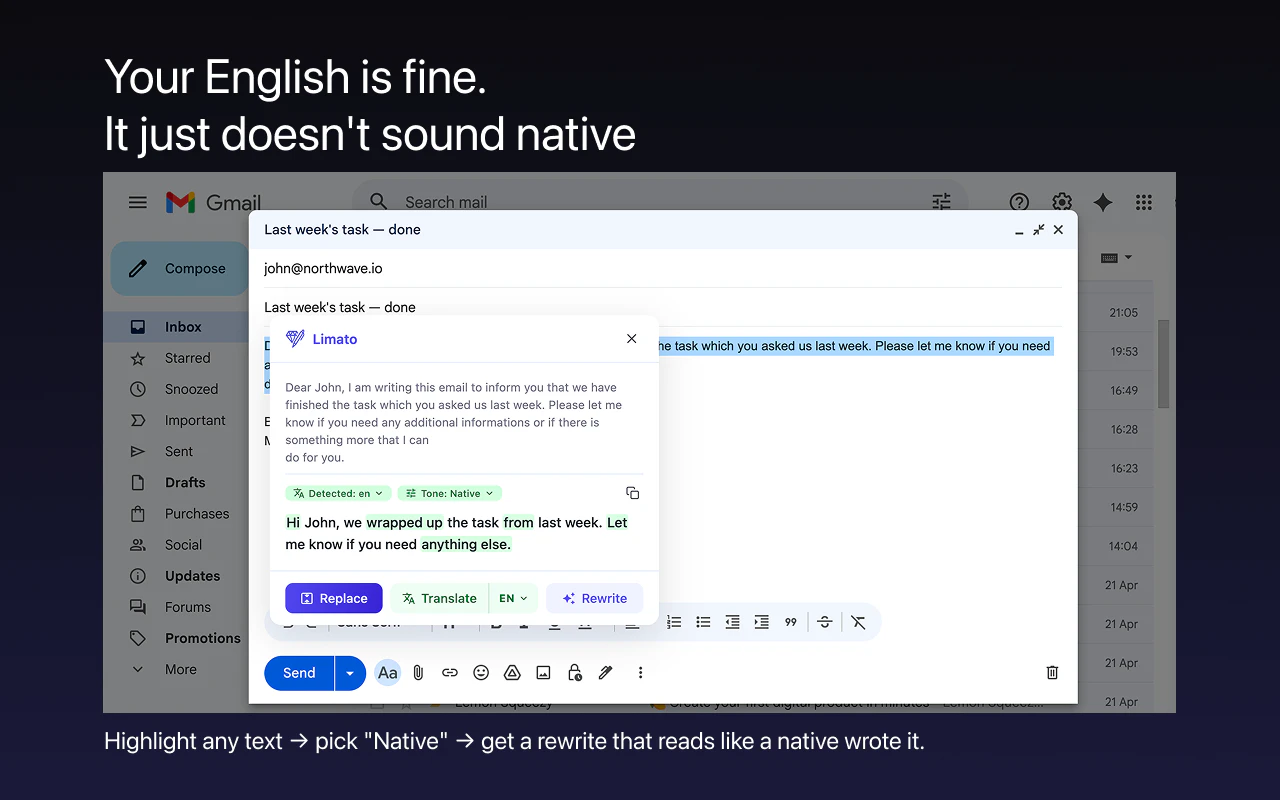Remove formatting from selected text
This screenshot has height=800, width=1280.
click(858, 622)
